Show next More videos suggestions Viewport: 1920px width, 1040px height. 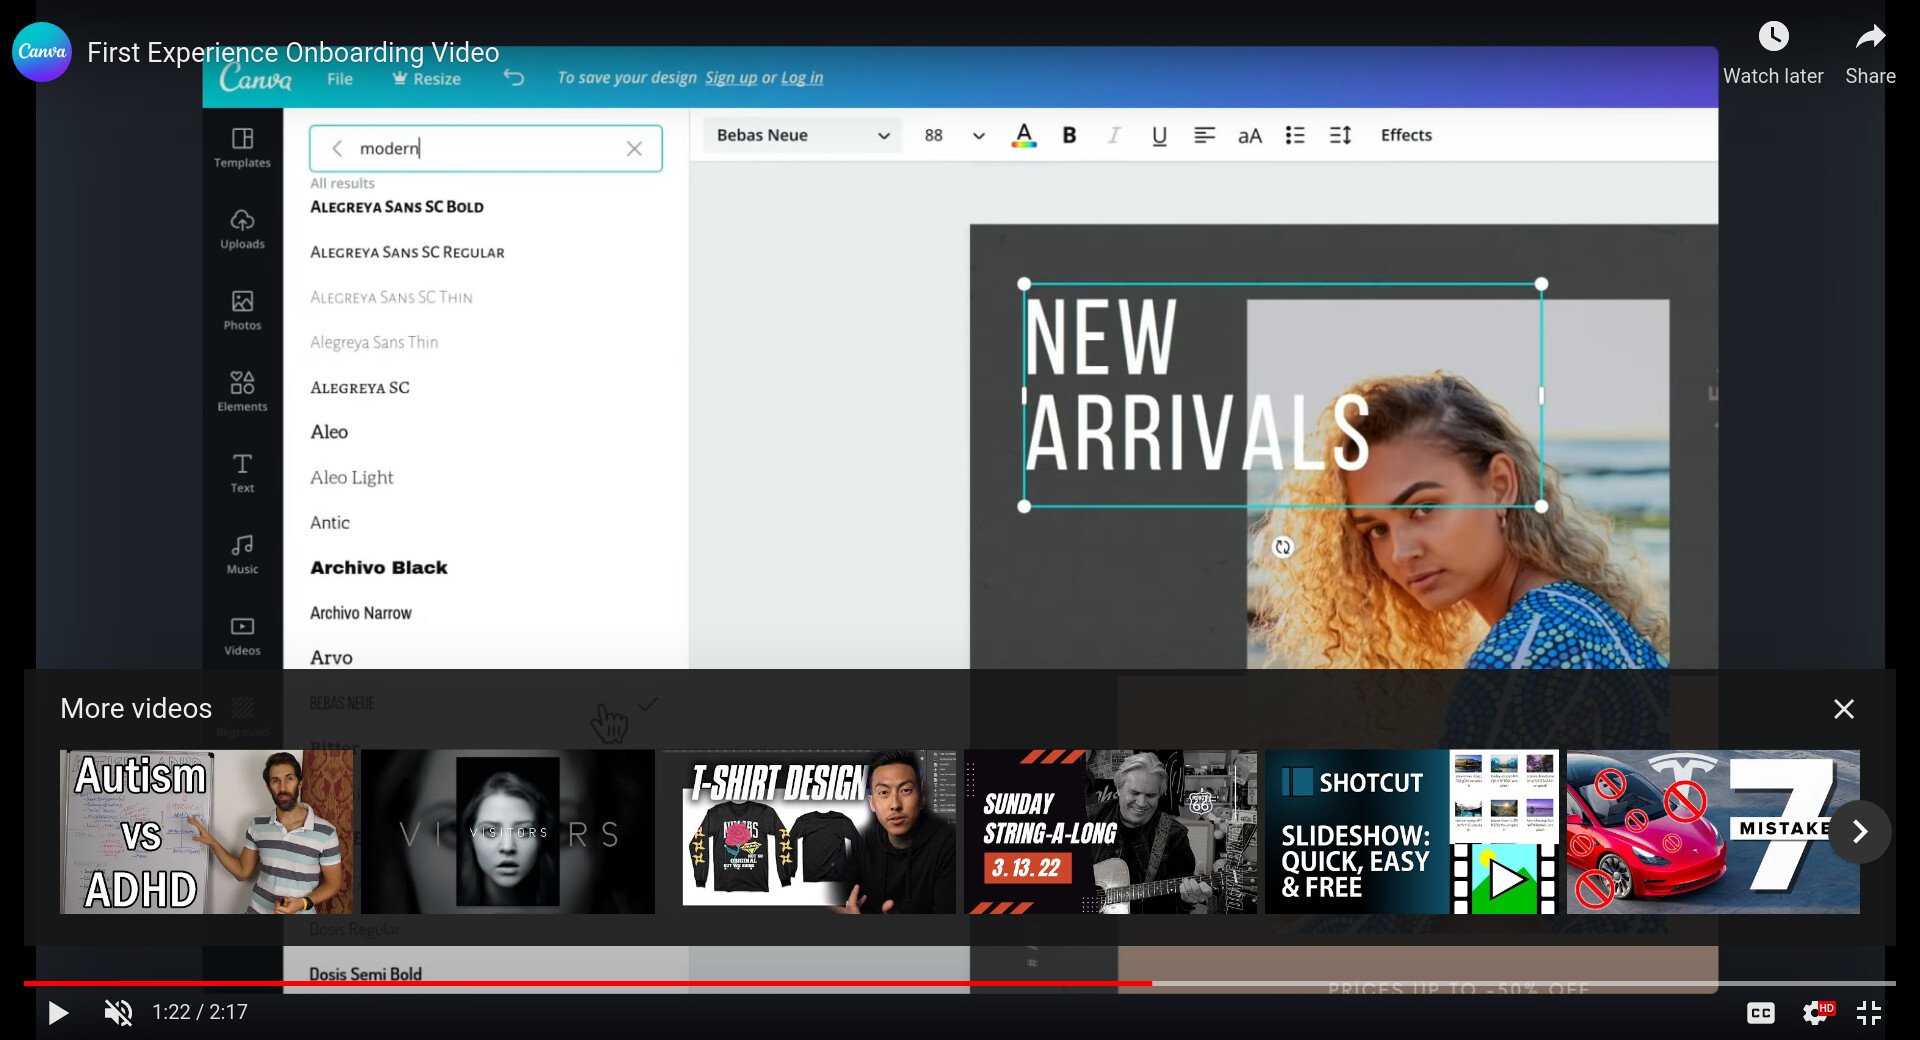pyautogui.click(x=1859, y=832)
